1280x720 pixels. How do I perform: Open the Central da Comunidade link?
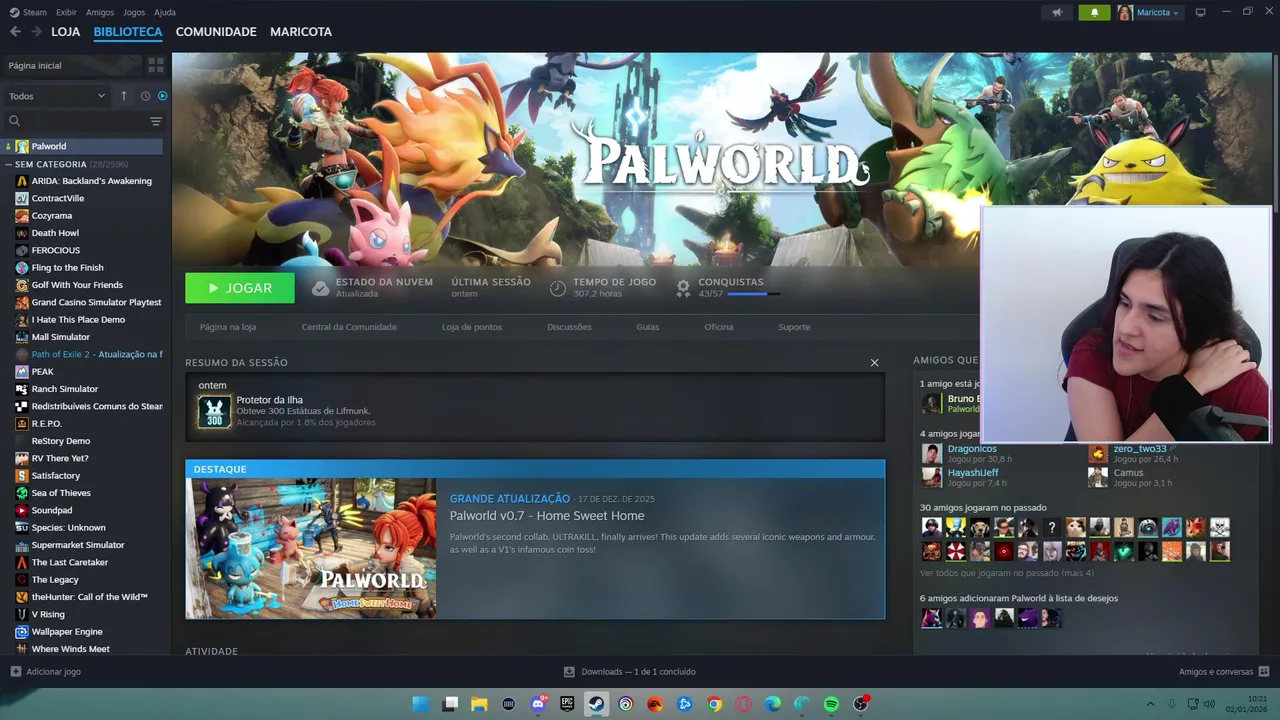tap(349, 327)
